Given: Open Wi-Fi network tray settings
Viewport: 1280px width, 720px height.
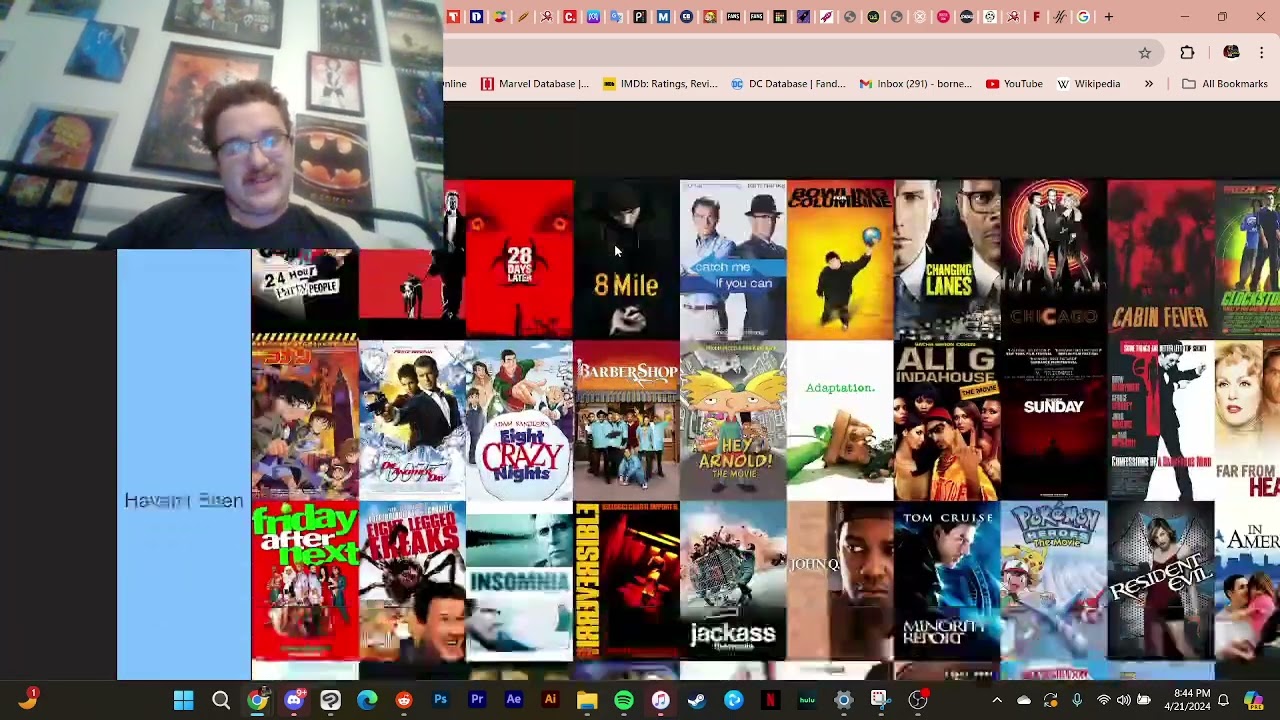Looking at the screenshot, I should click(1103, 700).
